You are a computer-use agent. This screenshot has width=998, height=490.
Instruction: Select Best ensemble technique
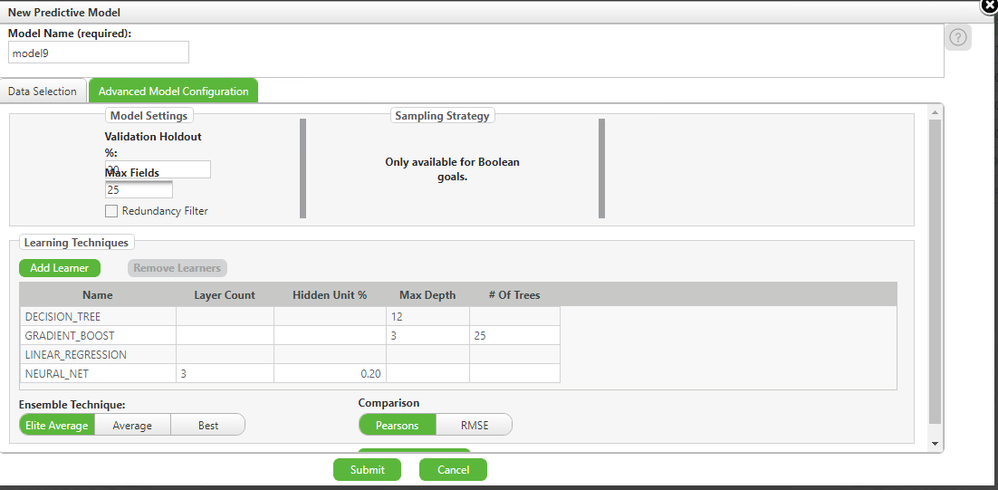pos(208,425)
